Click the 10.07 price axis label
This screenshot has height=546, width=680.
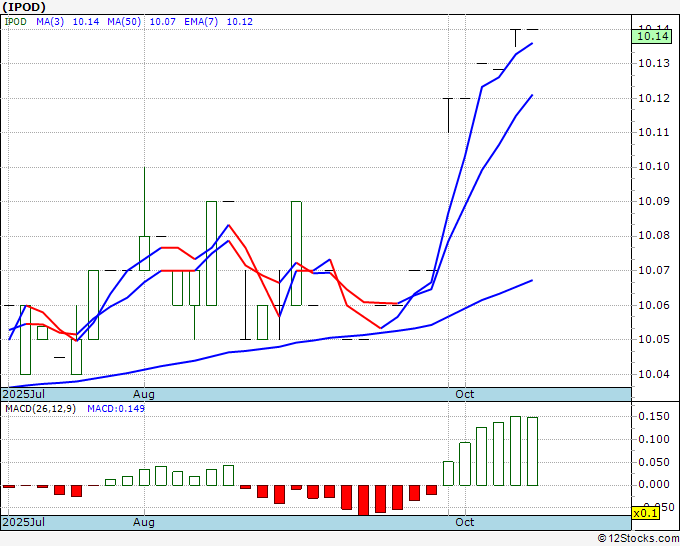tap(654, 271)
